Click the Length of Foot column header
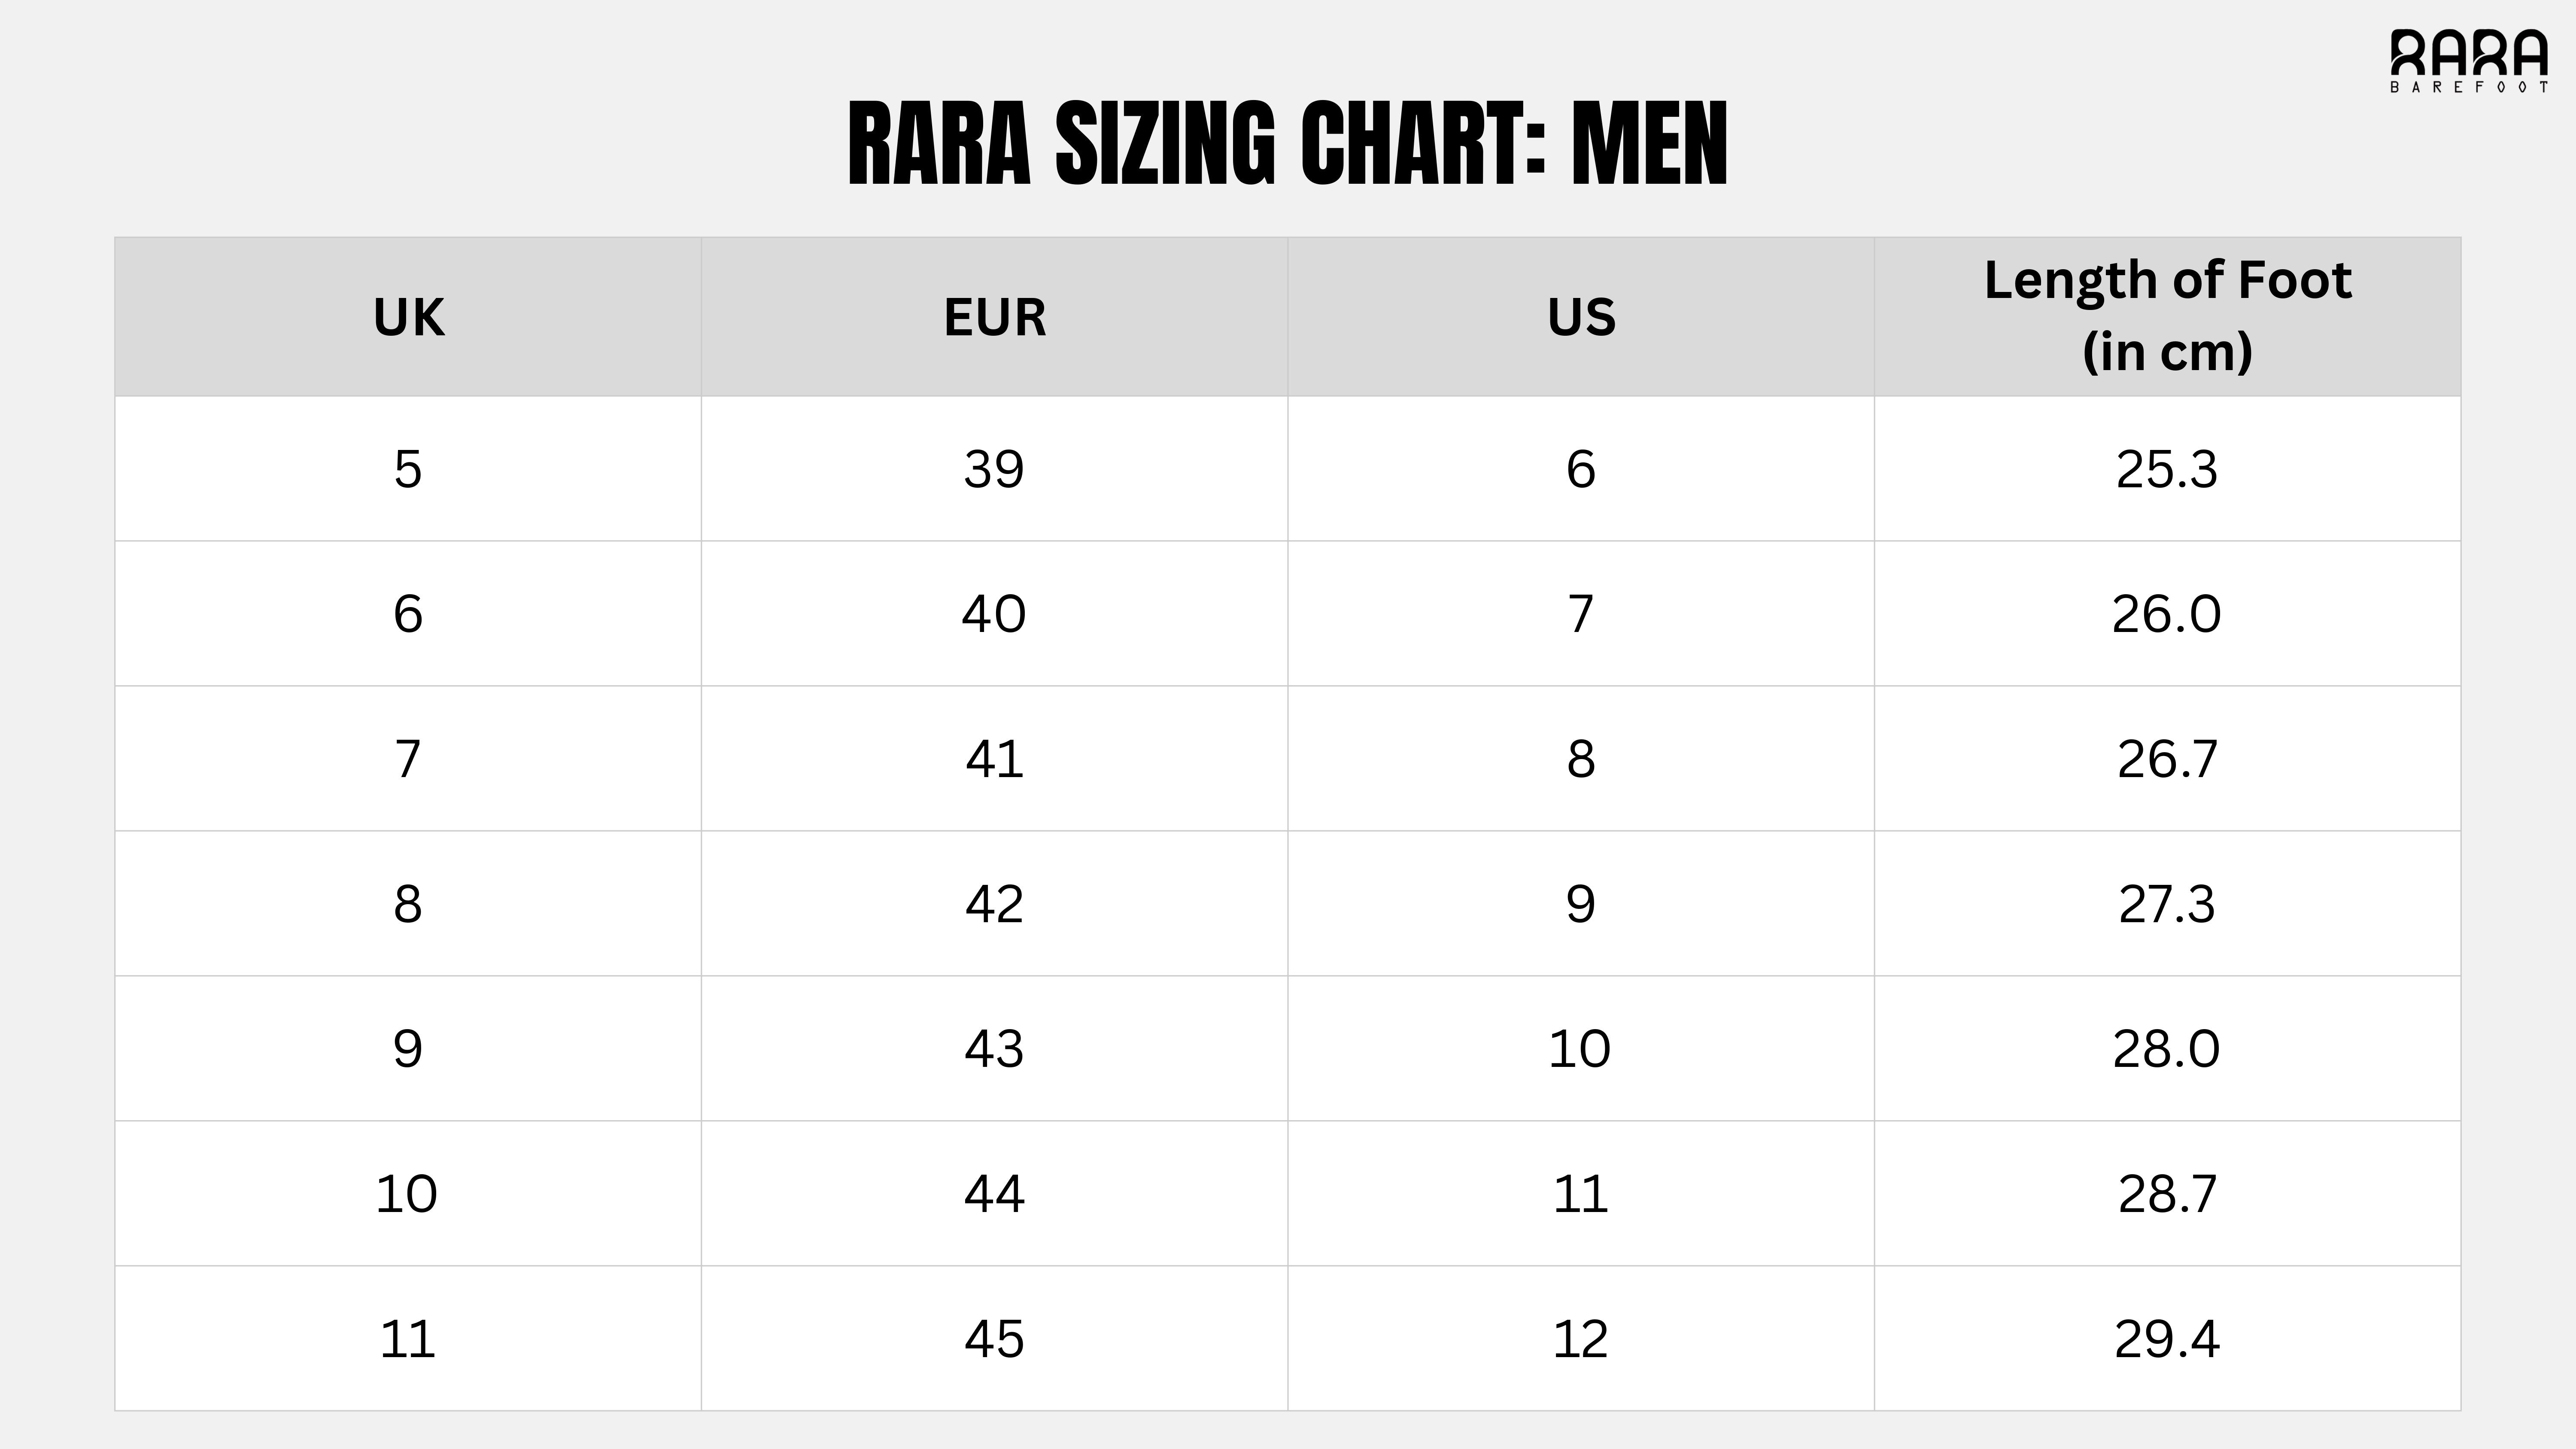The height and width of the screenshot is (1449, 2576). pyautogui.click(x=2167, y=315)
